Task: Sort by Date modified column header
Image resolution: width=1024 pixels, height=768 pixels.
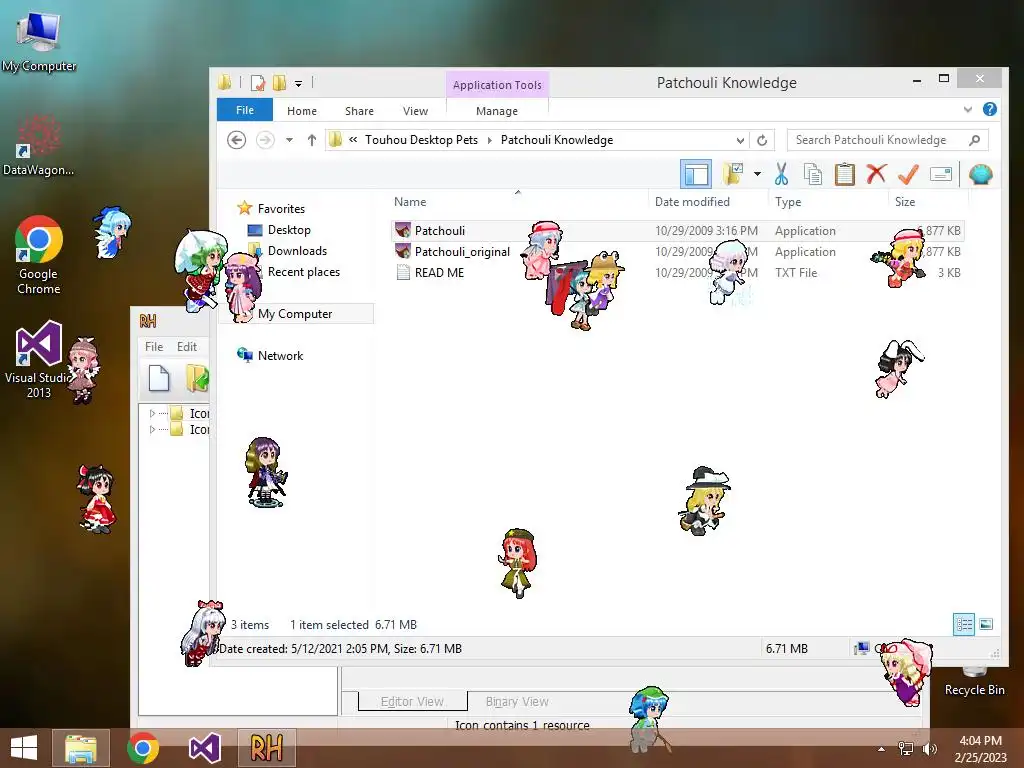Action: [692, 202]
